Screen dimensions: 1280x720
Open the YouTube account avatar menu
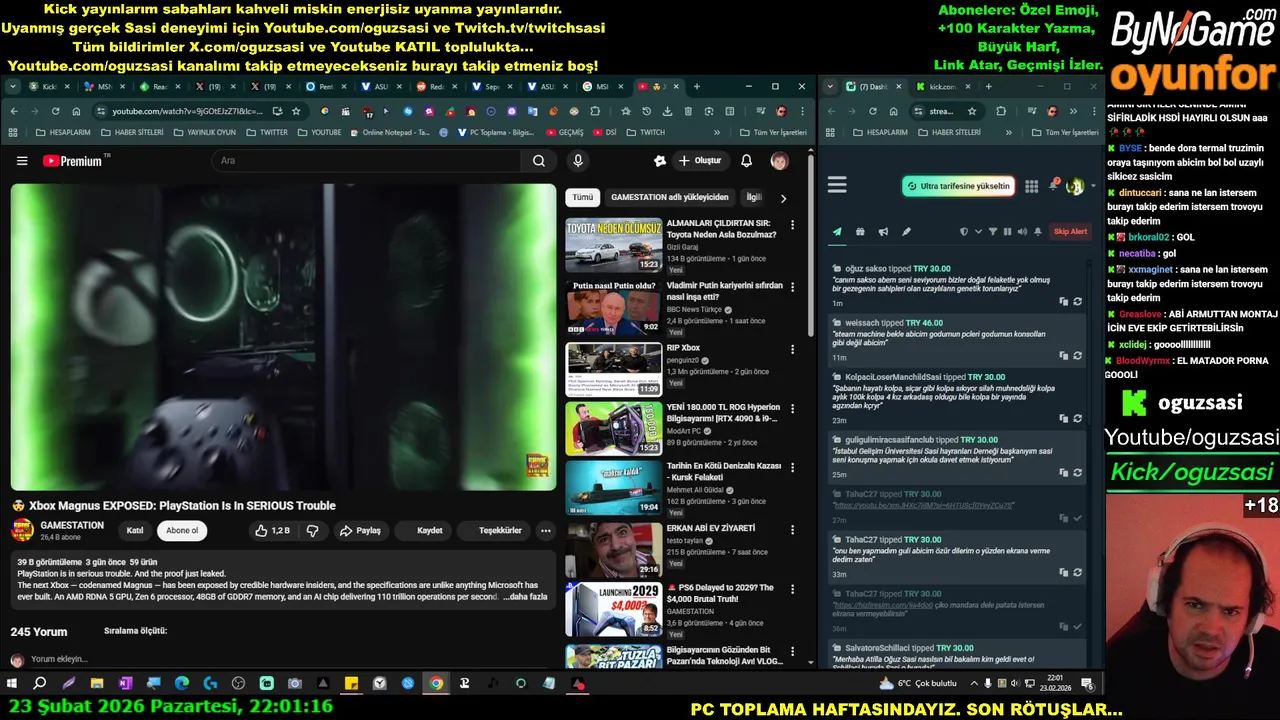pyautogui.click(x=779, y=161)
